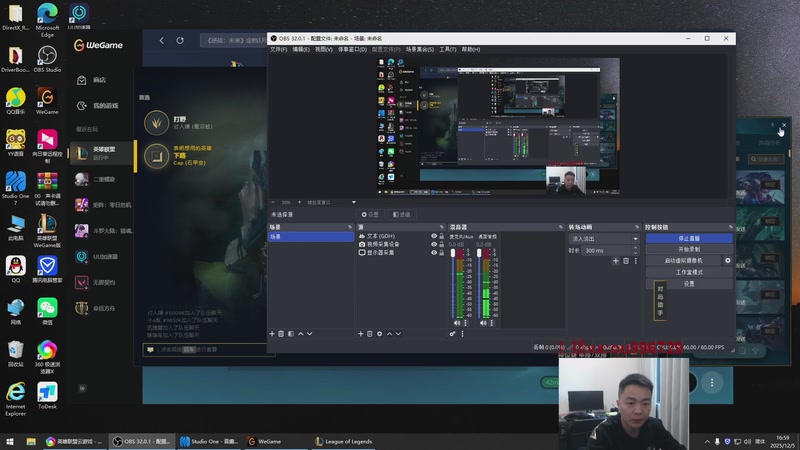Move the scene up with the arrow
The height and width of the screenshot is (450, 800).
coord(301,334)
